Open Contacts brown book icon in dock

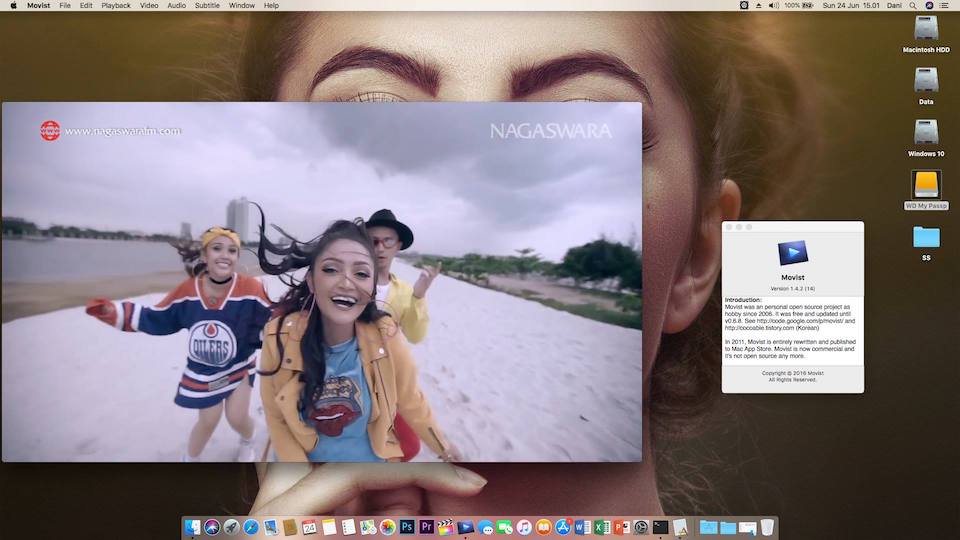pos(290,527)
